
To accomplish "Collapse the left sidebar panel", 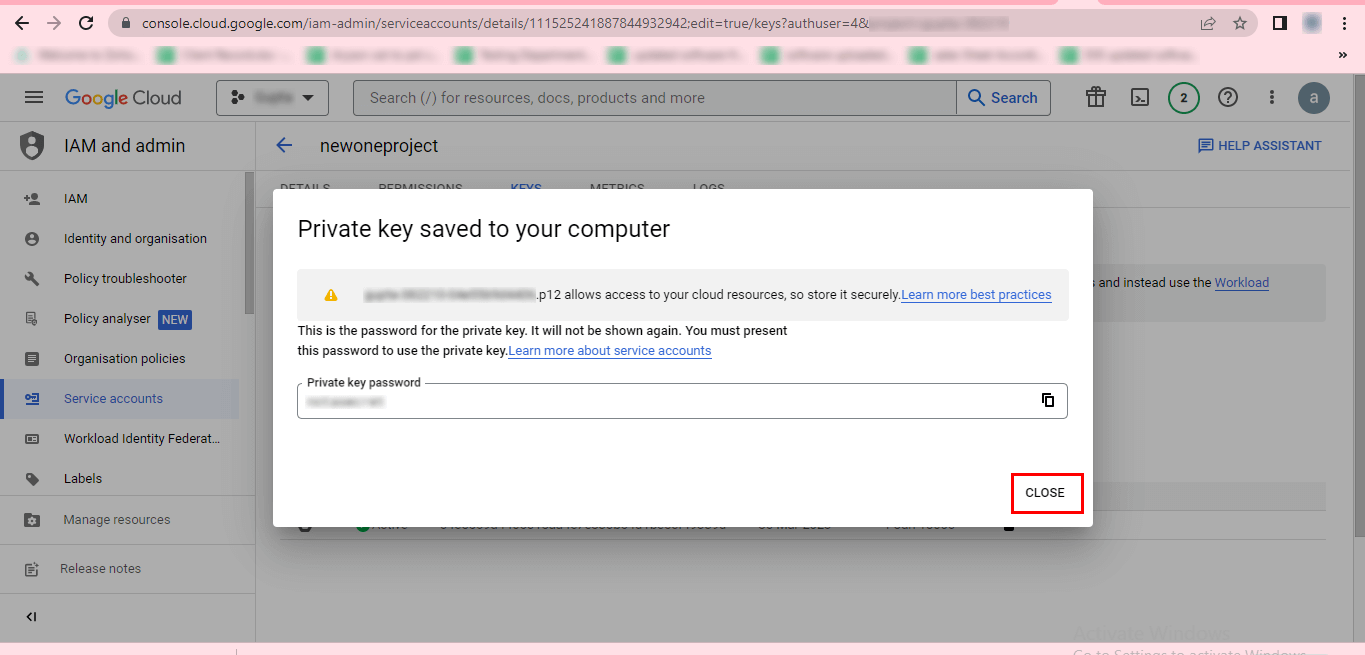I will (31, 617).
